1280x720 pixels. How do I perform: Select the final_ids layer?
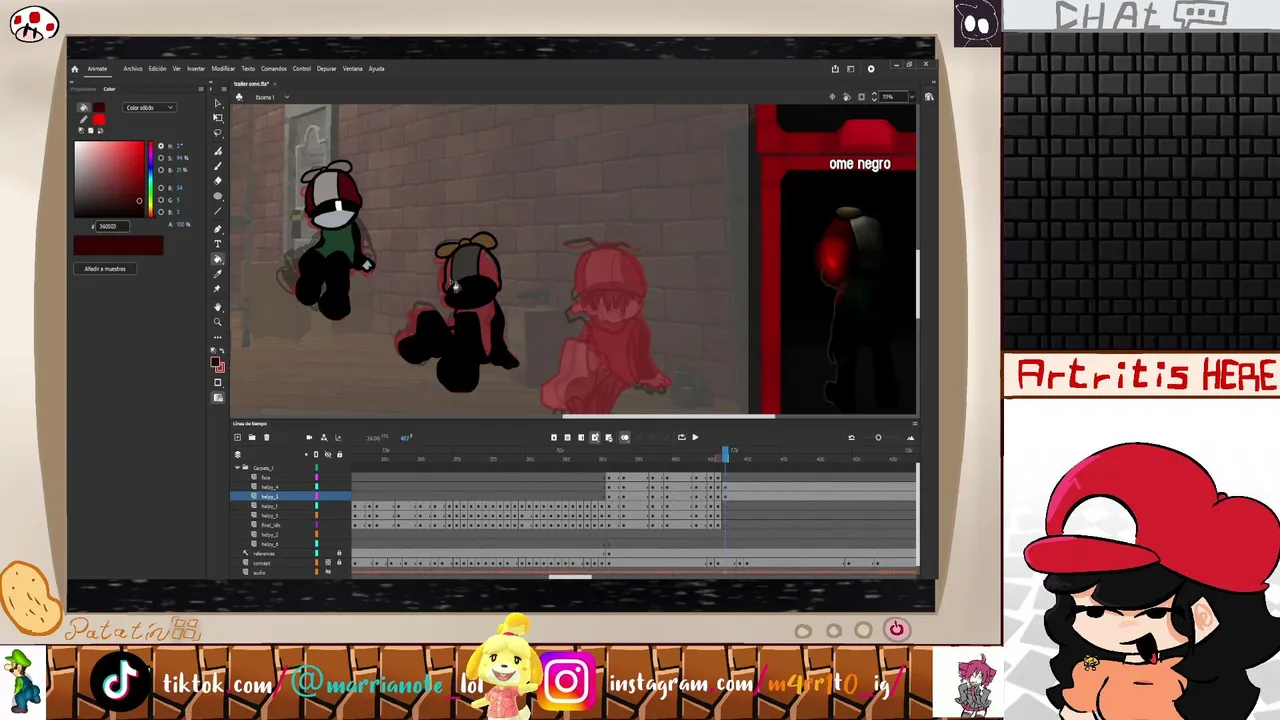click(x=270, y=525)
